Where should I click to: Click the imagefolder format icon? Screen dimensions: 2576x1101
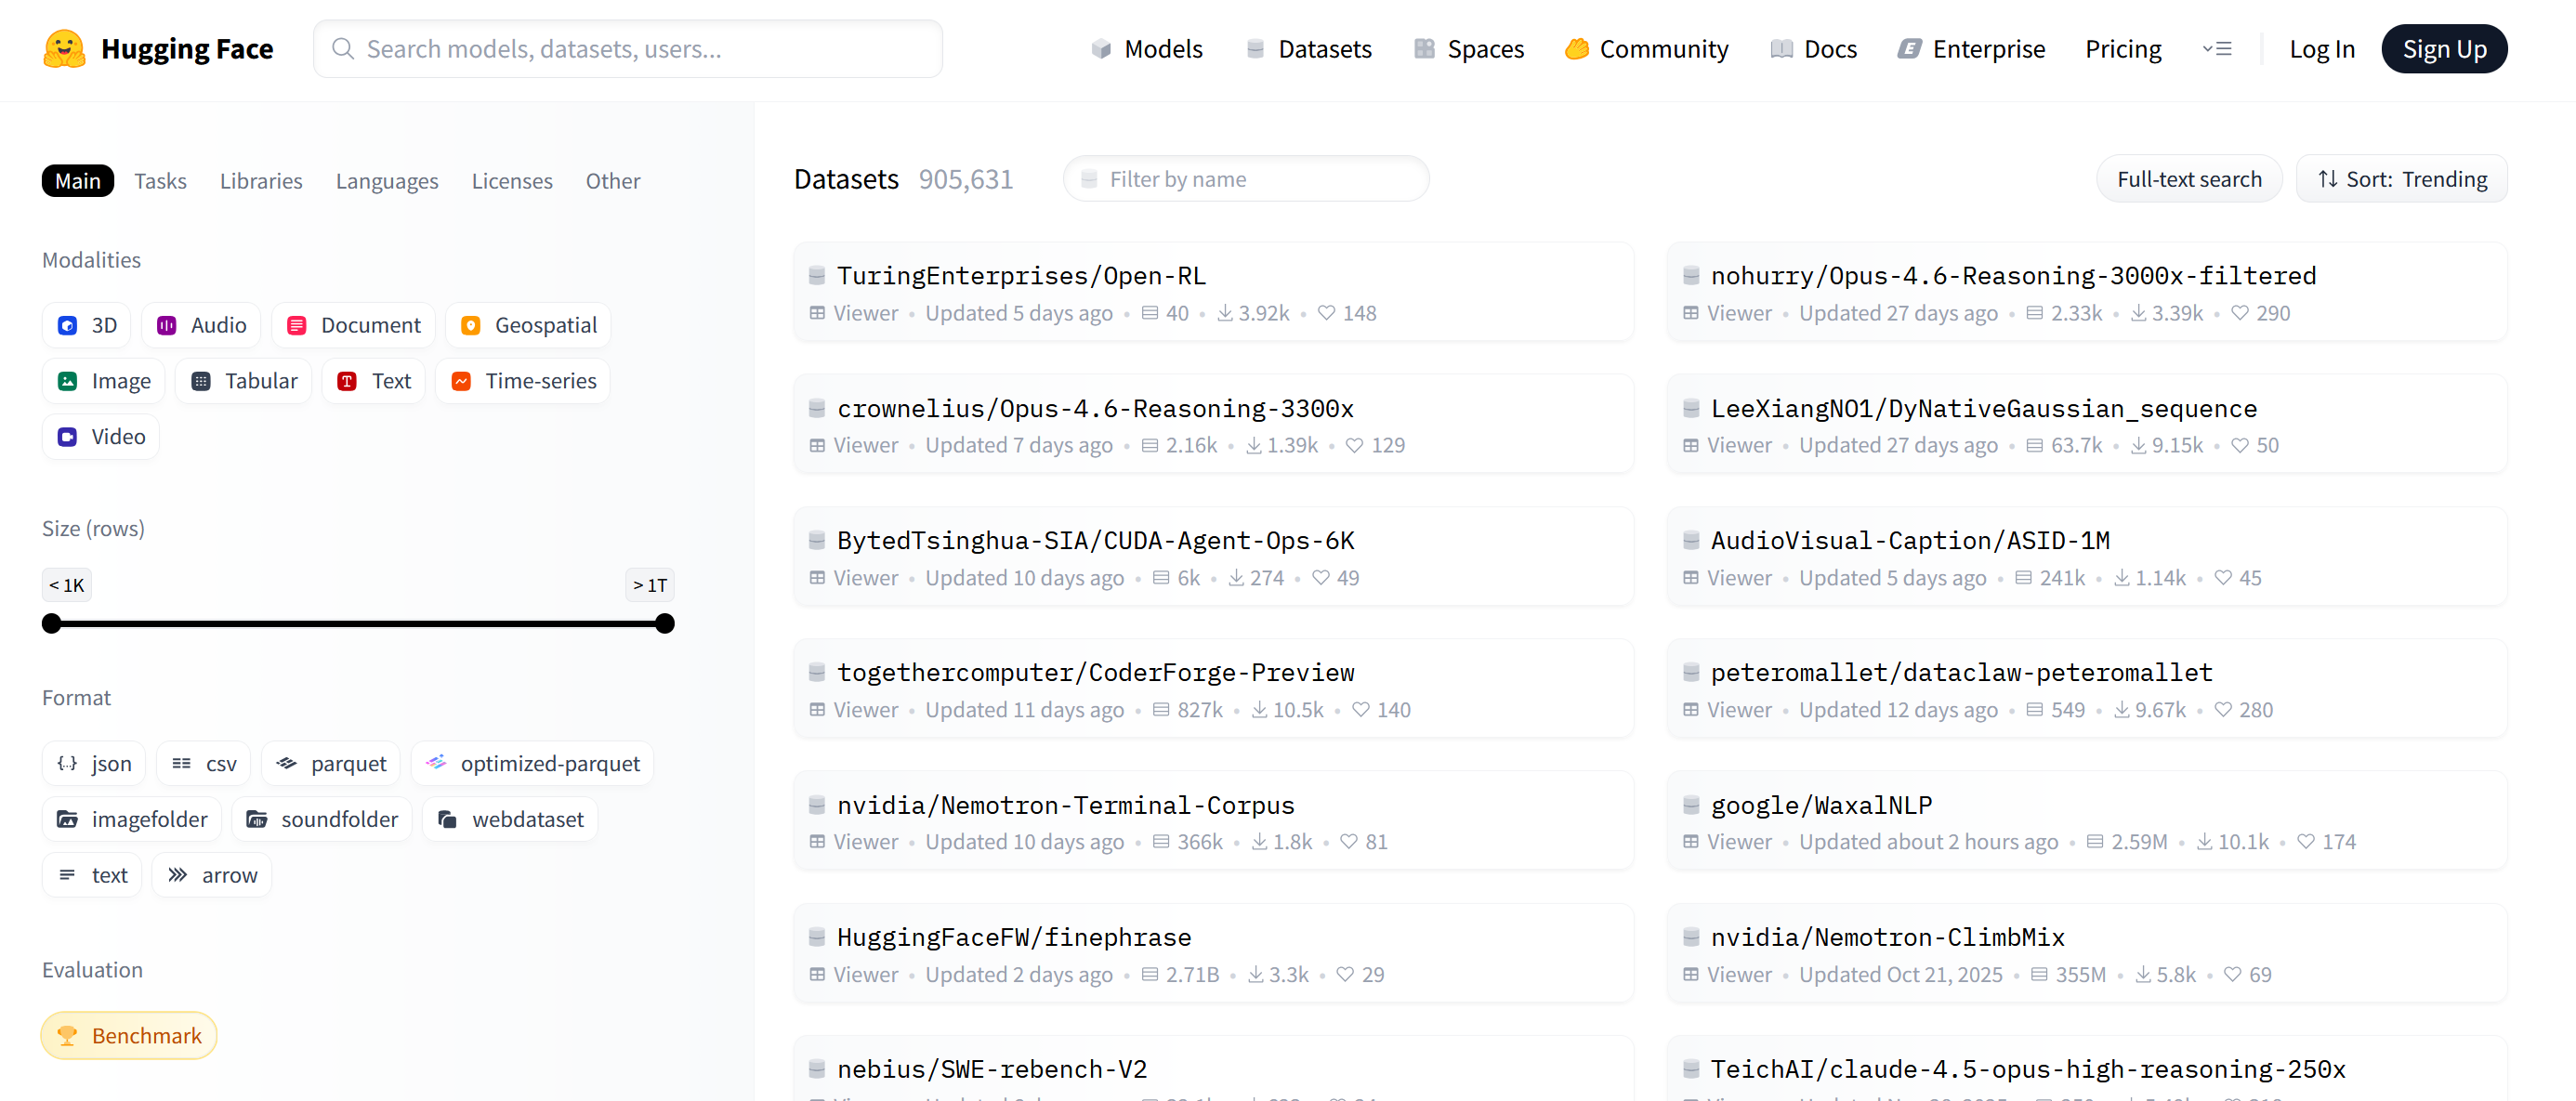(x=67, y=819)
